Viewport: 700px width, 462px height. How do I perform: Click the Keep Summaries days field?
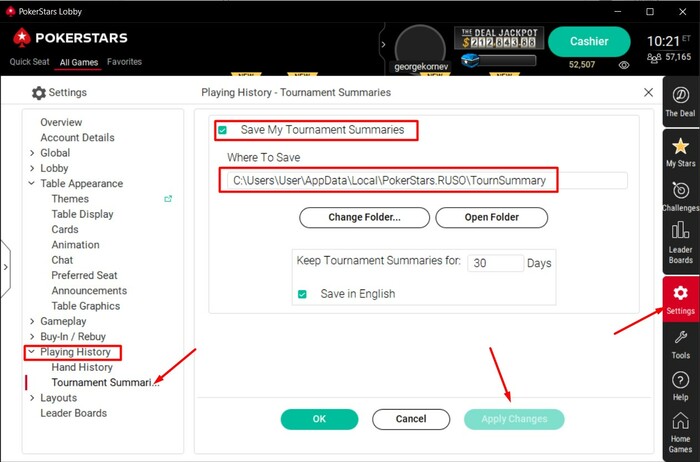point(496,263)
